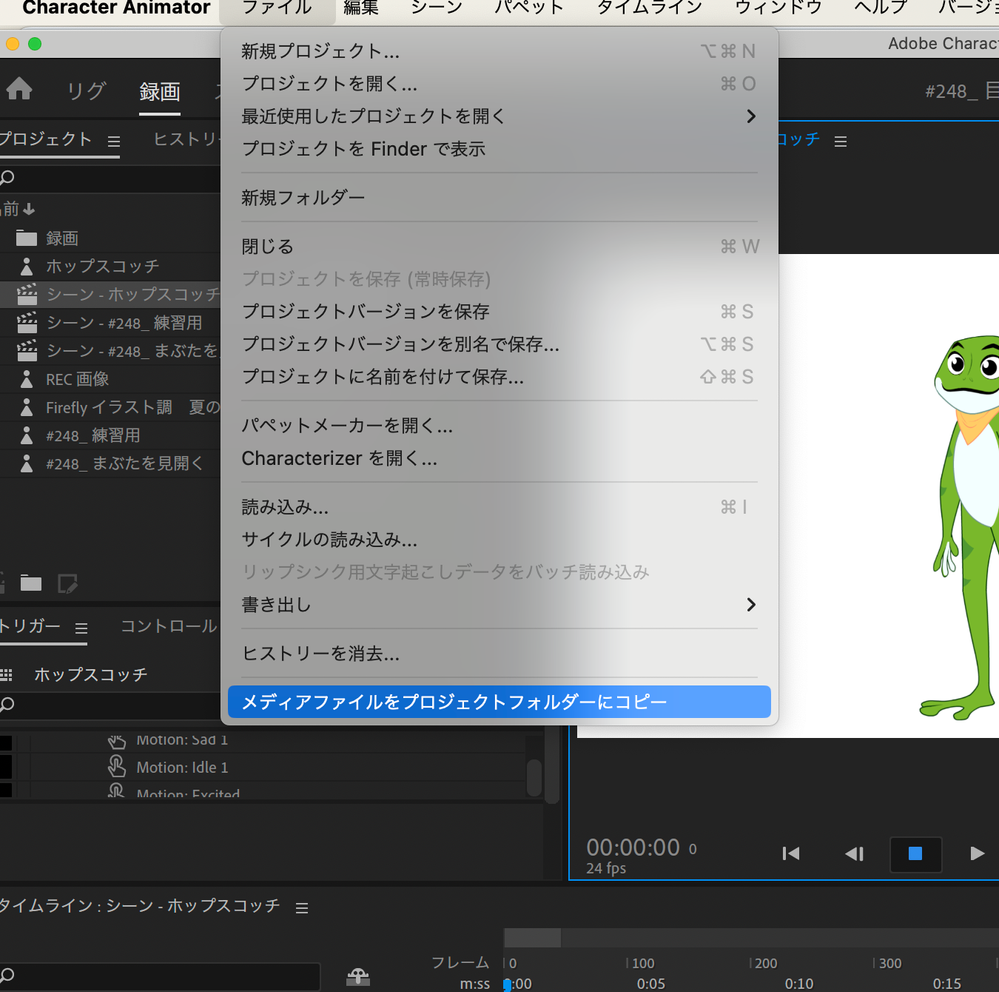Step back one frame
Viewport: 999px width, 992px height.
854,853
